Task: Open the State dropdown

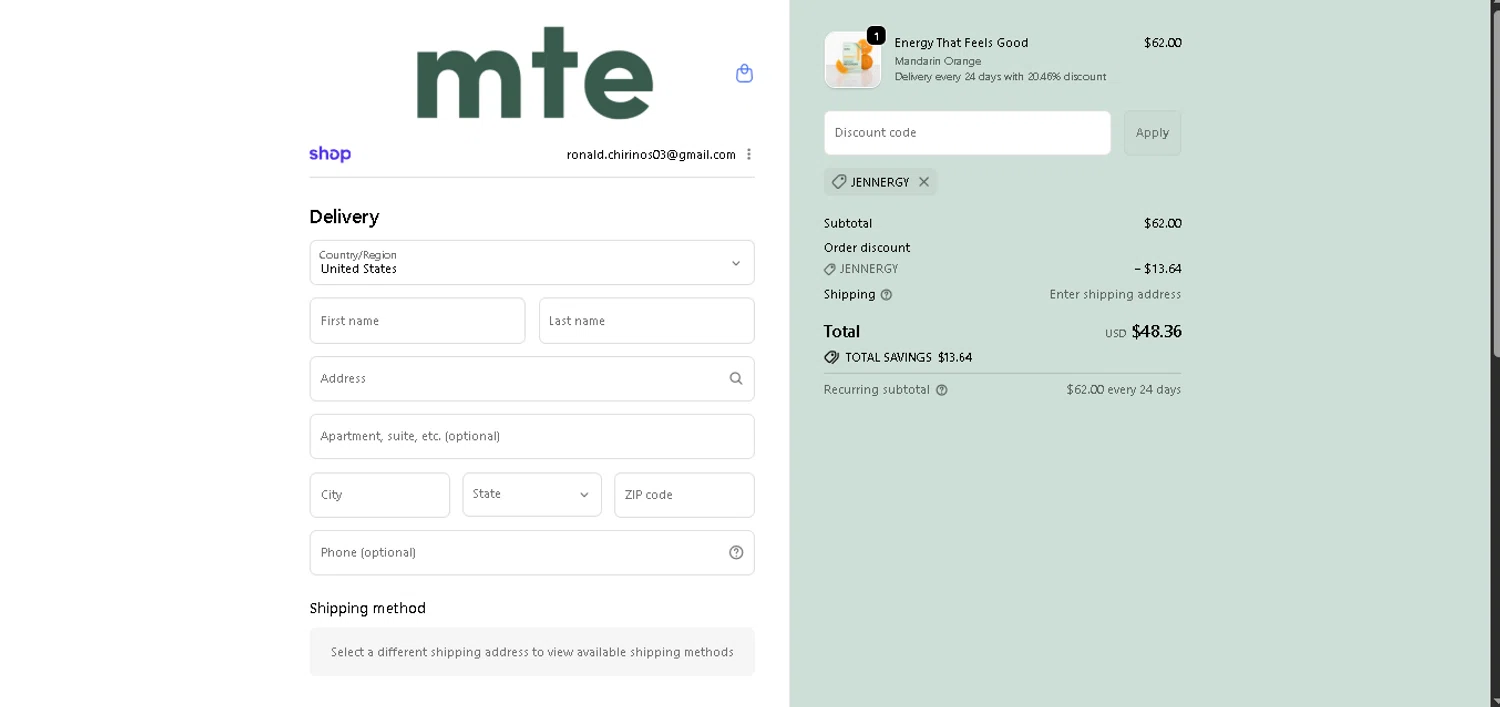Action: 532,495
